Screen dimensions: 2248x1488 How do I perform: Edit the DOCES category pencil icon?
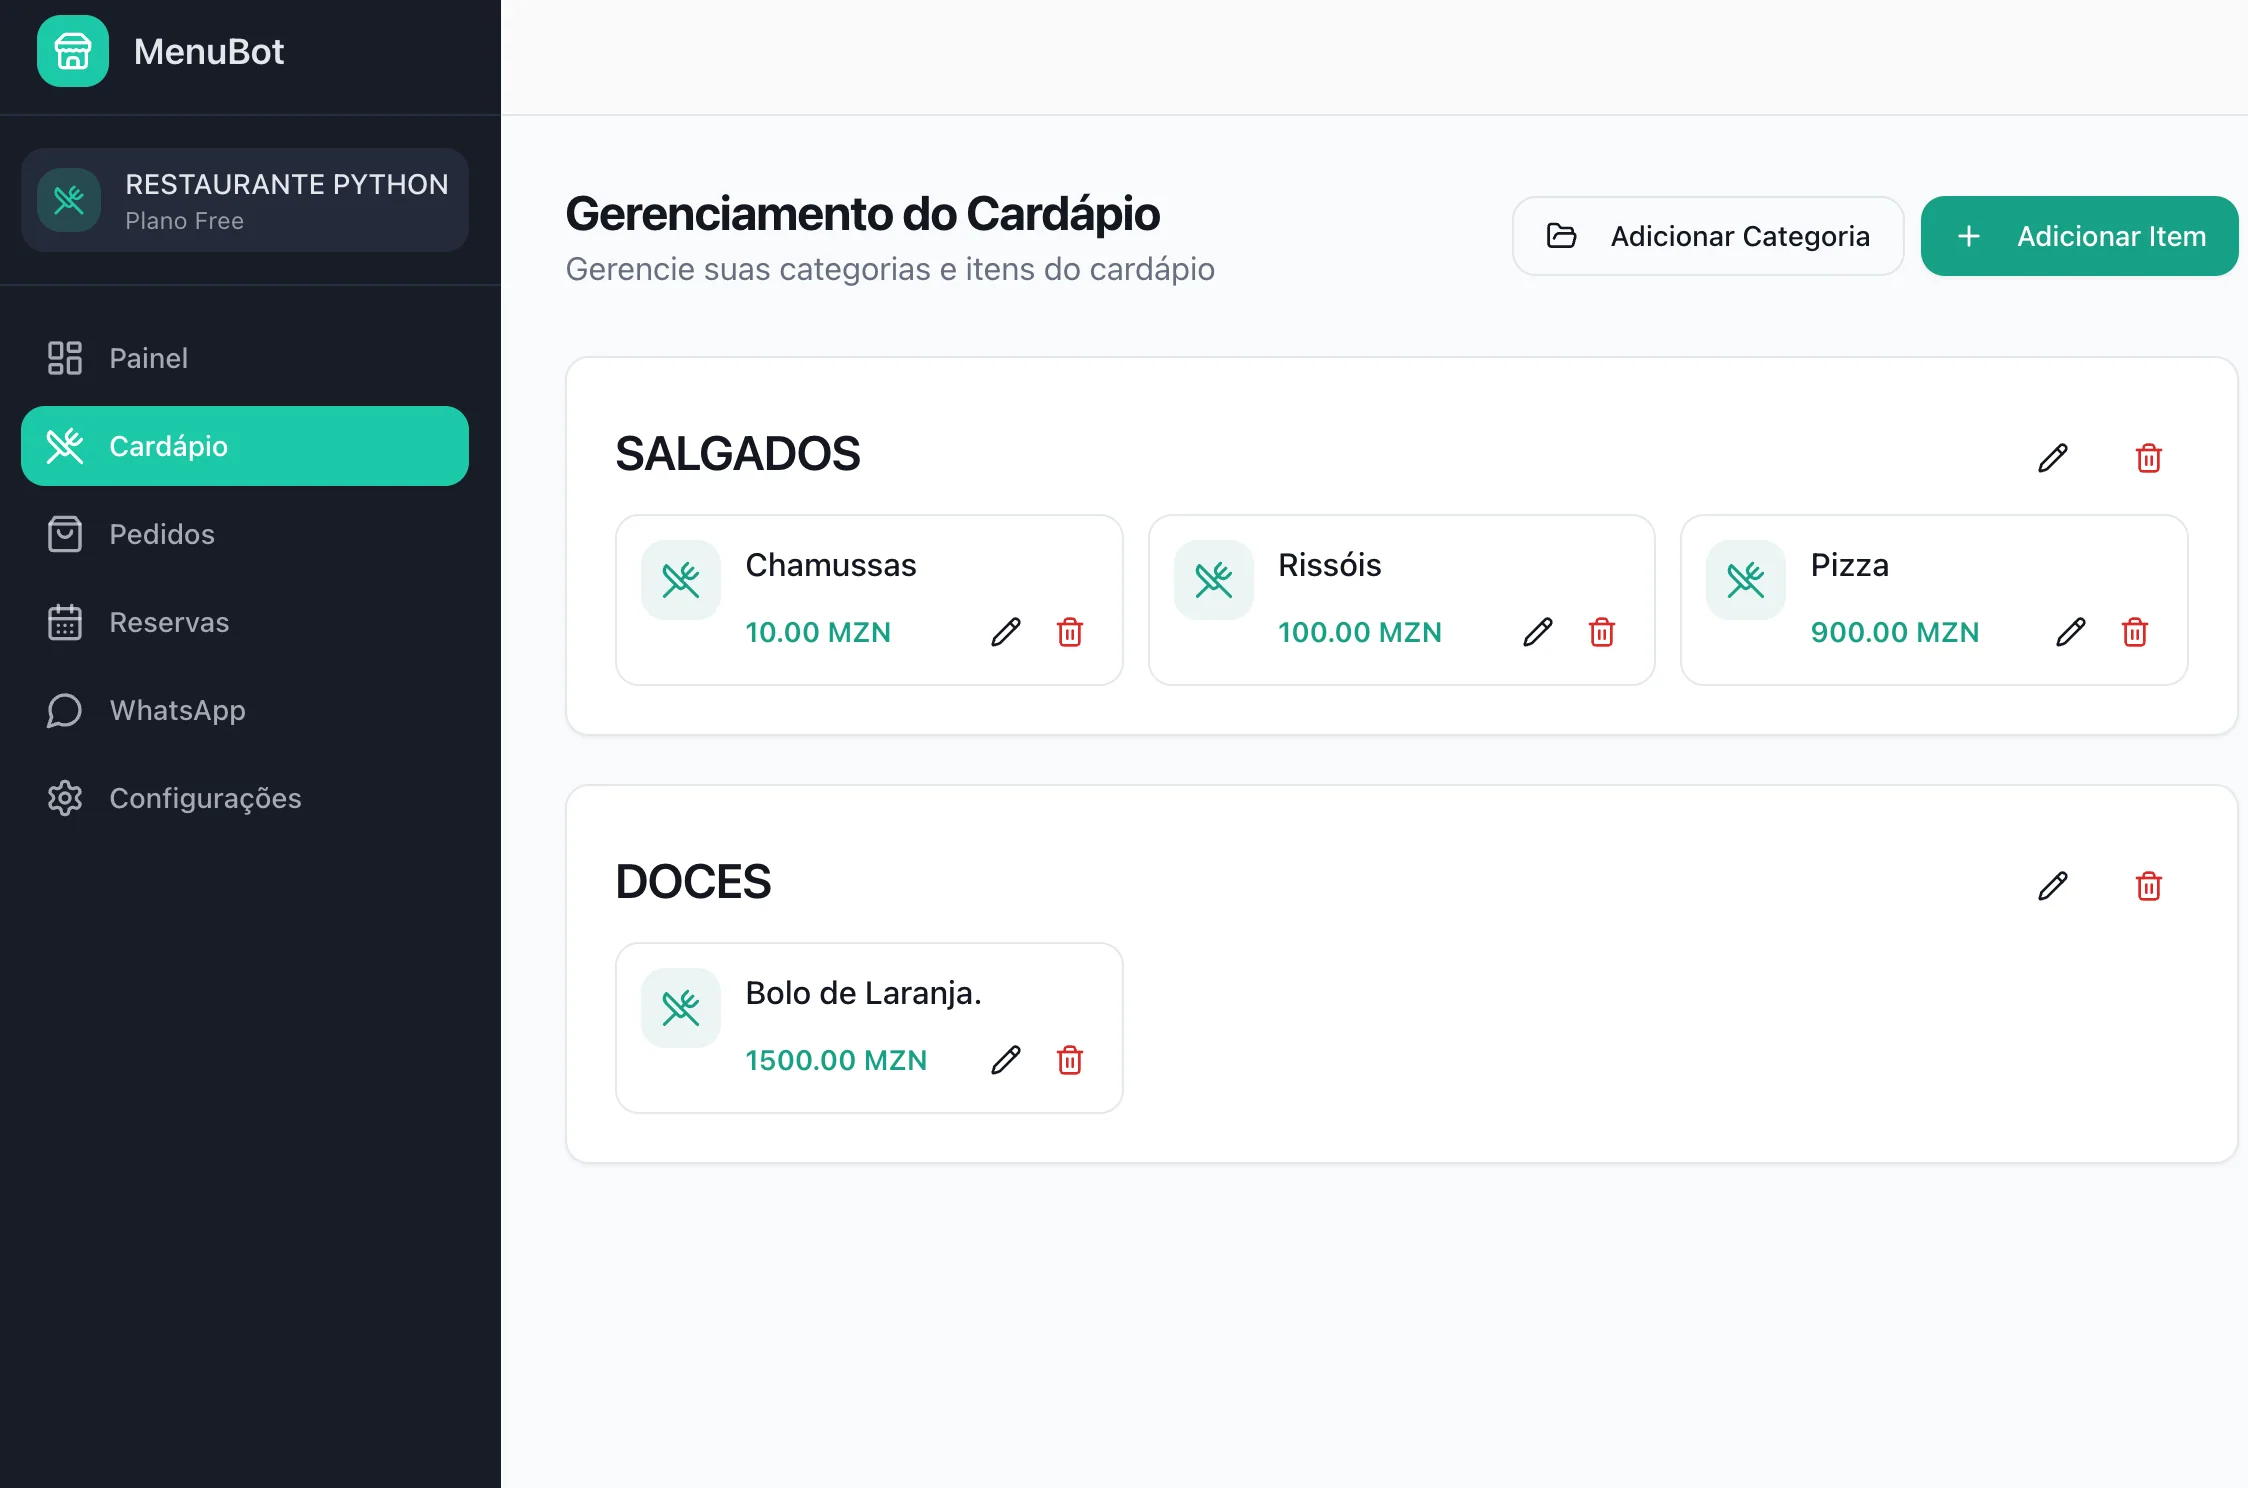2053,886
